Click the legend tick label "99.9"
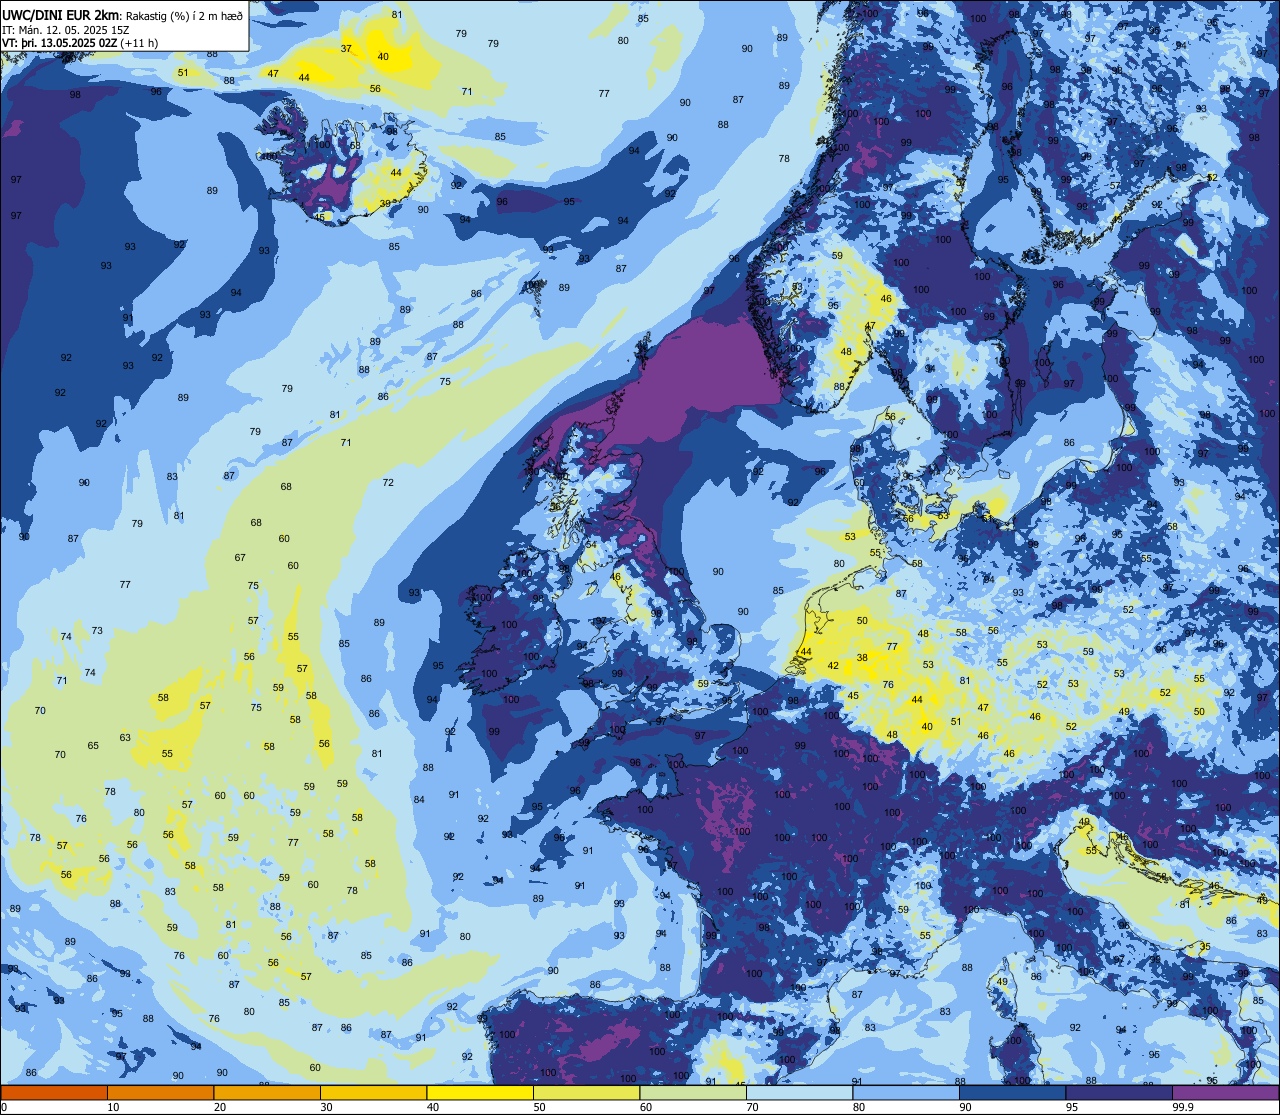Image resolution: width=1280 pixels, height=1115 pixels. [x=1183, y=1107]
